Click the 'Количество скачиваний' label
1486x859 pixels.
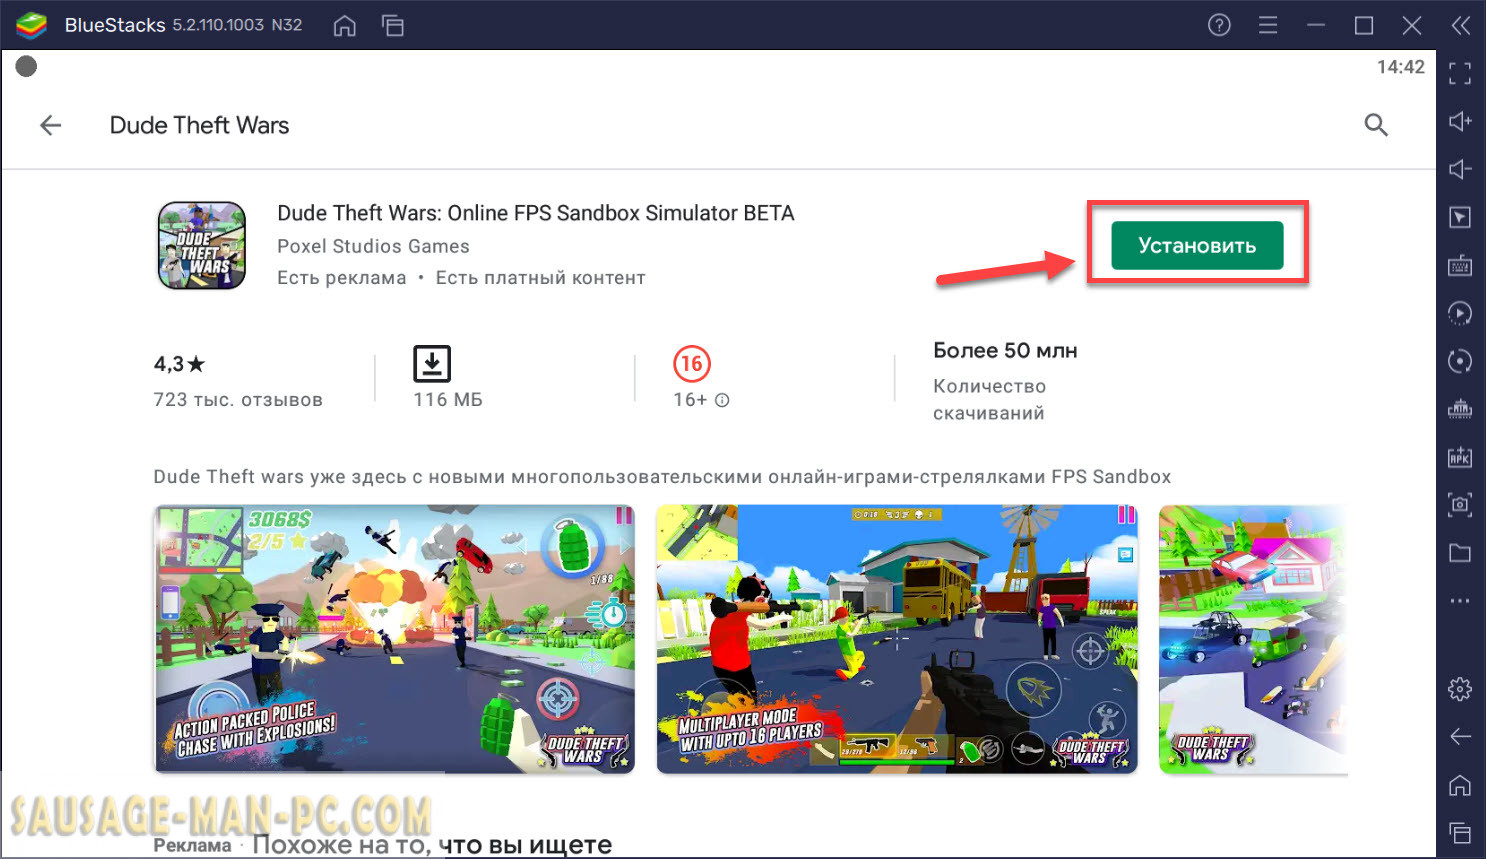click(x=990, y=400)
